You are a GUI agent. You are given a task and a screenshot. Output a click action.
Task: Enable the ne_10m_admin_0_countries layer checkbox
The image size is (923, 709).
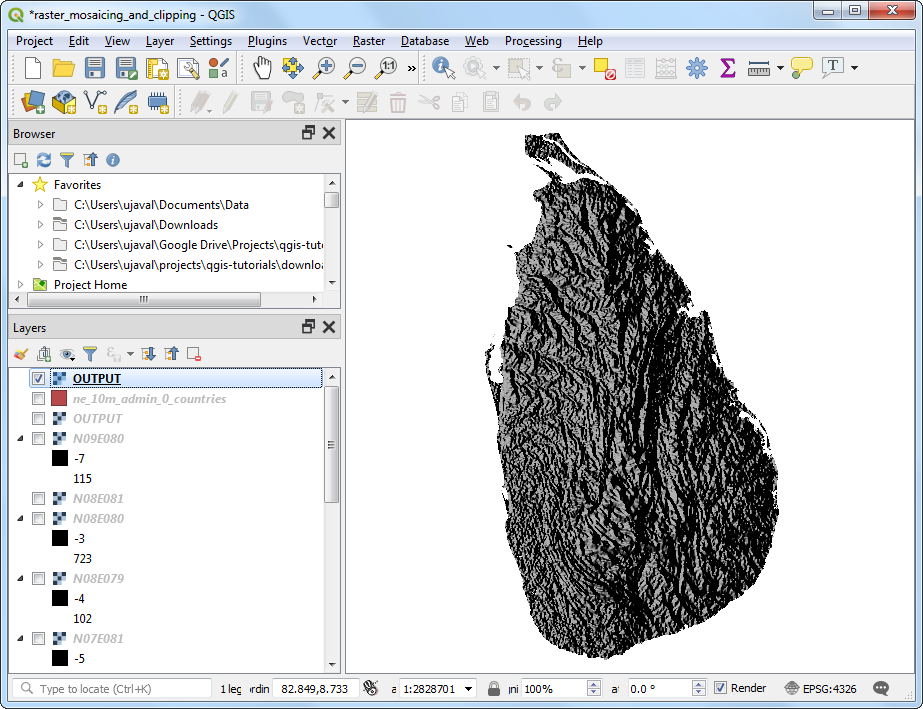pyautogui.click(x=38, y=399)
